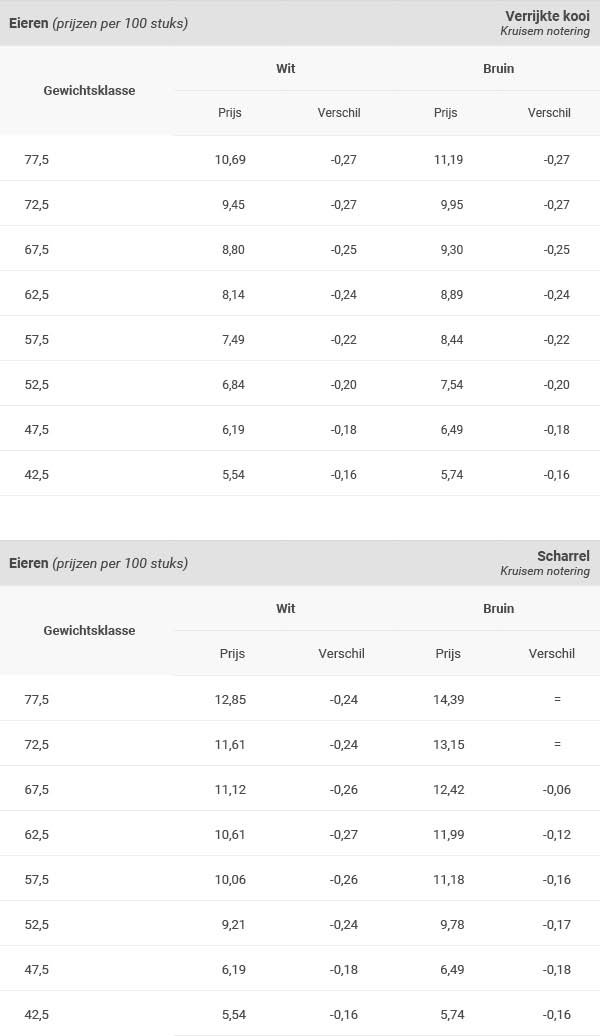Click the 8,89 brown price value
Viewport: 600px width, 1036px height.
pos(452,295)
